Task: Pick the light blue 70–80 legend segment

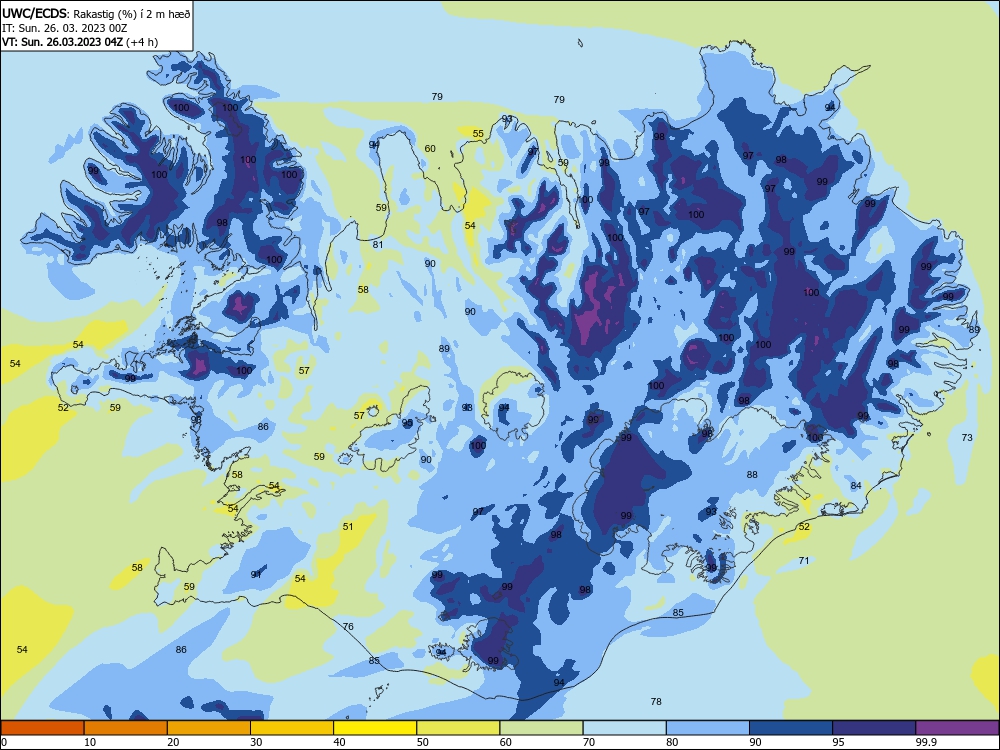Action: click(x=624, y=728)
